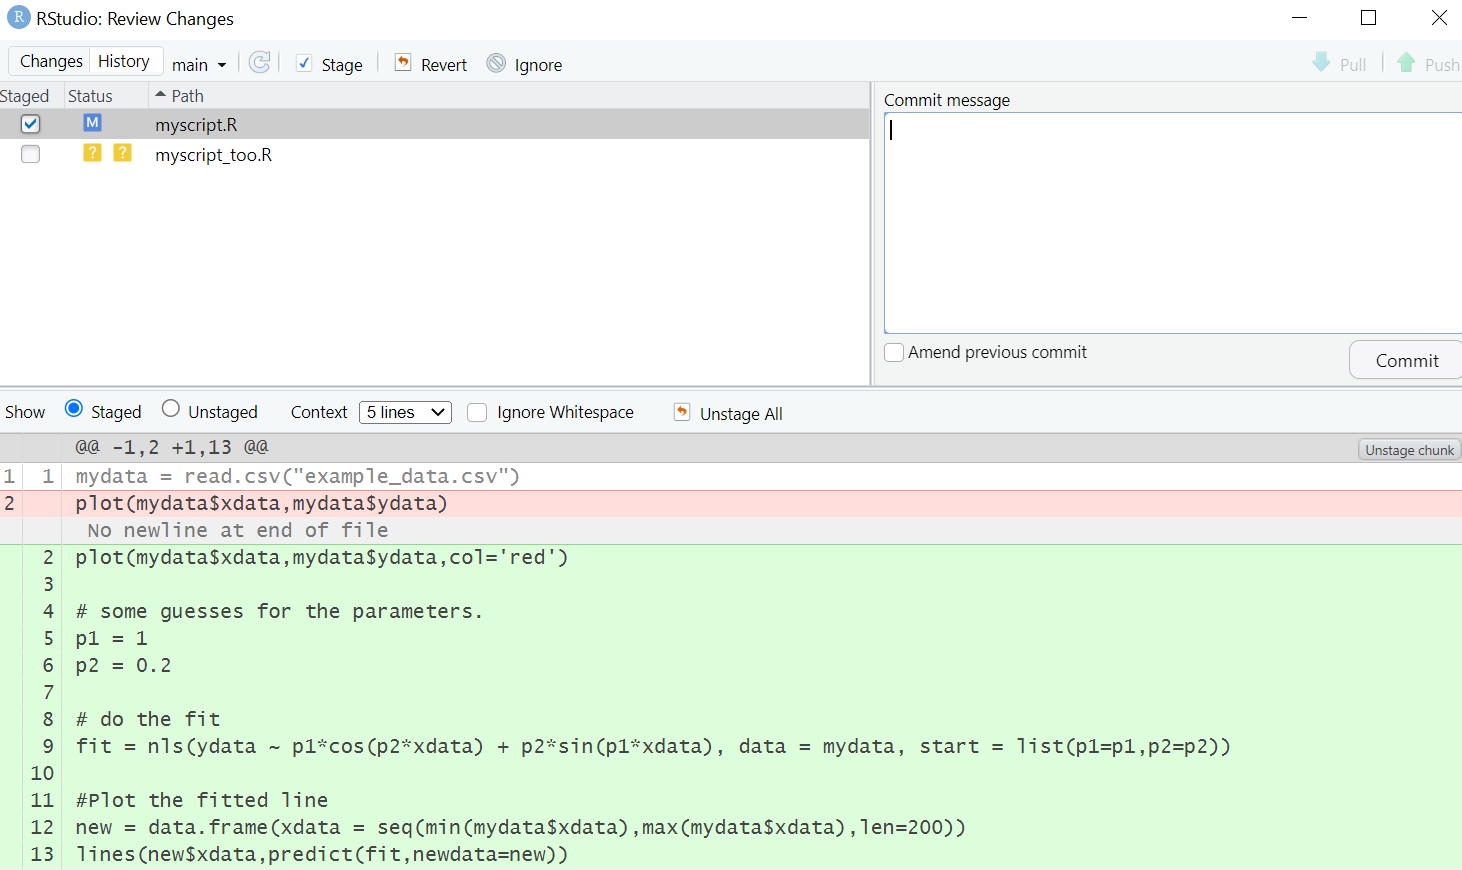Enable Amend previous commit checkbox
1462x870 pixels.
pos(894,352)
